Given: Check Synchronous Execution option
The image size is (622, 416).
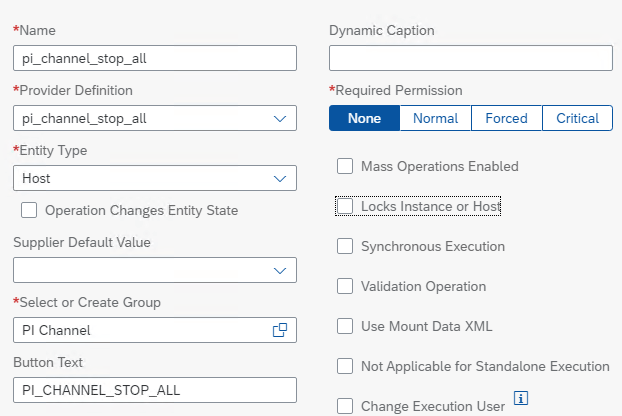Looking at the screenshot, I should pos(345,246).
